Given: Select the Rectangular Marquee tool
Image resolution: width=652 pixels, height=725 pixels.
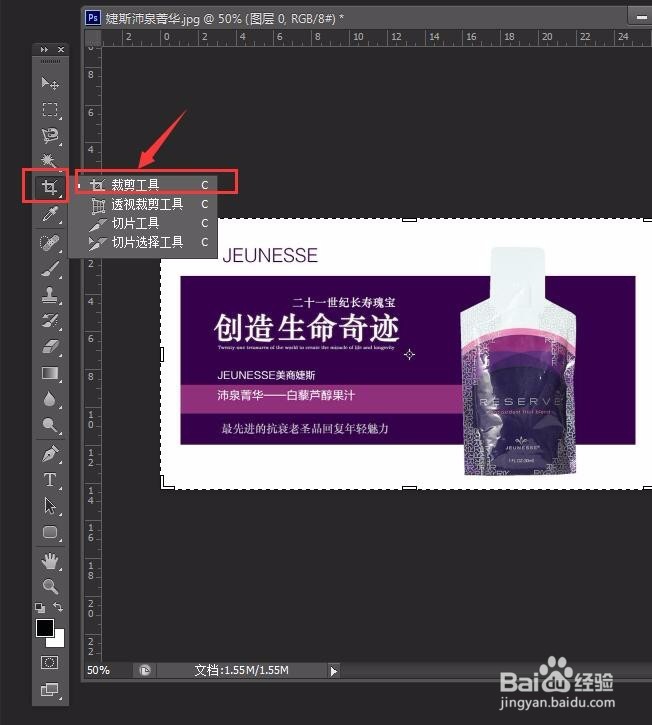Looking at the screenshot, I should point(50,110).
